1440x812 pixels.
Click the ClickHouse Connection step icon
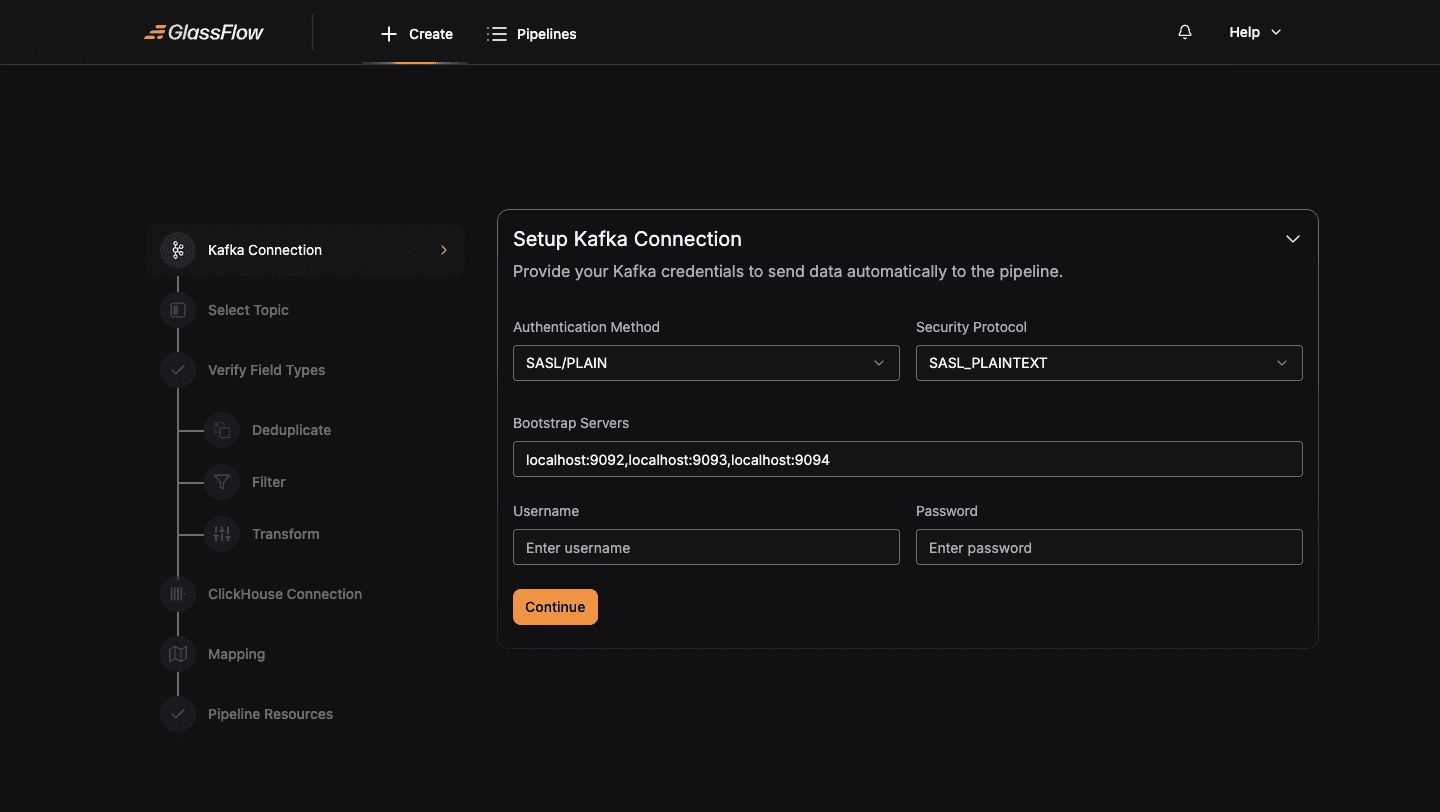click(x=178, y=594)
